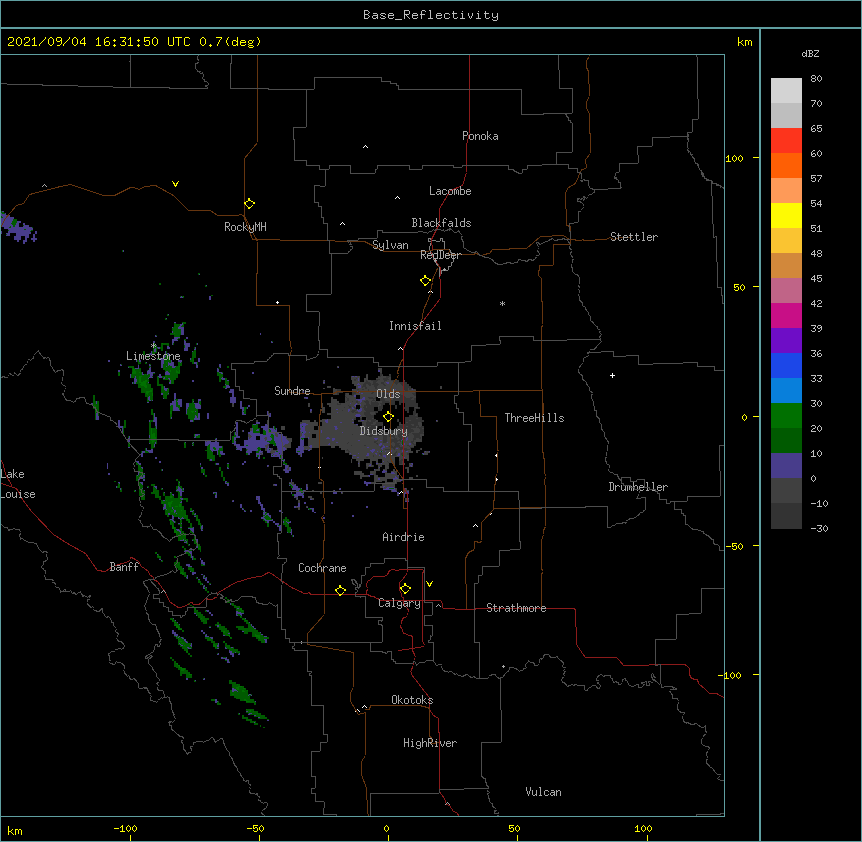Click the Vulcan label

pyautogui.click(x=543, y=792)
